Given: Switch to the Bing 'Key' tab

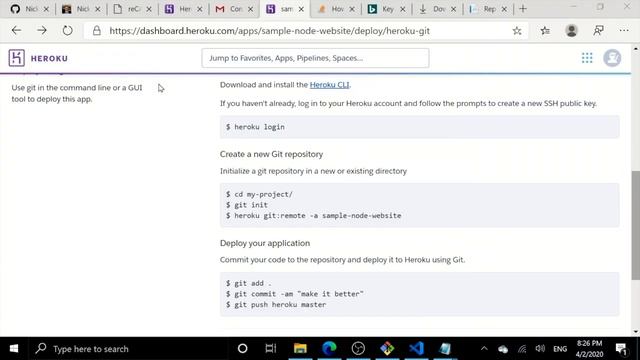Looking at the screenshot, I should pyautogui.click(x=386, y=9).
